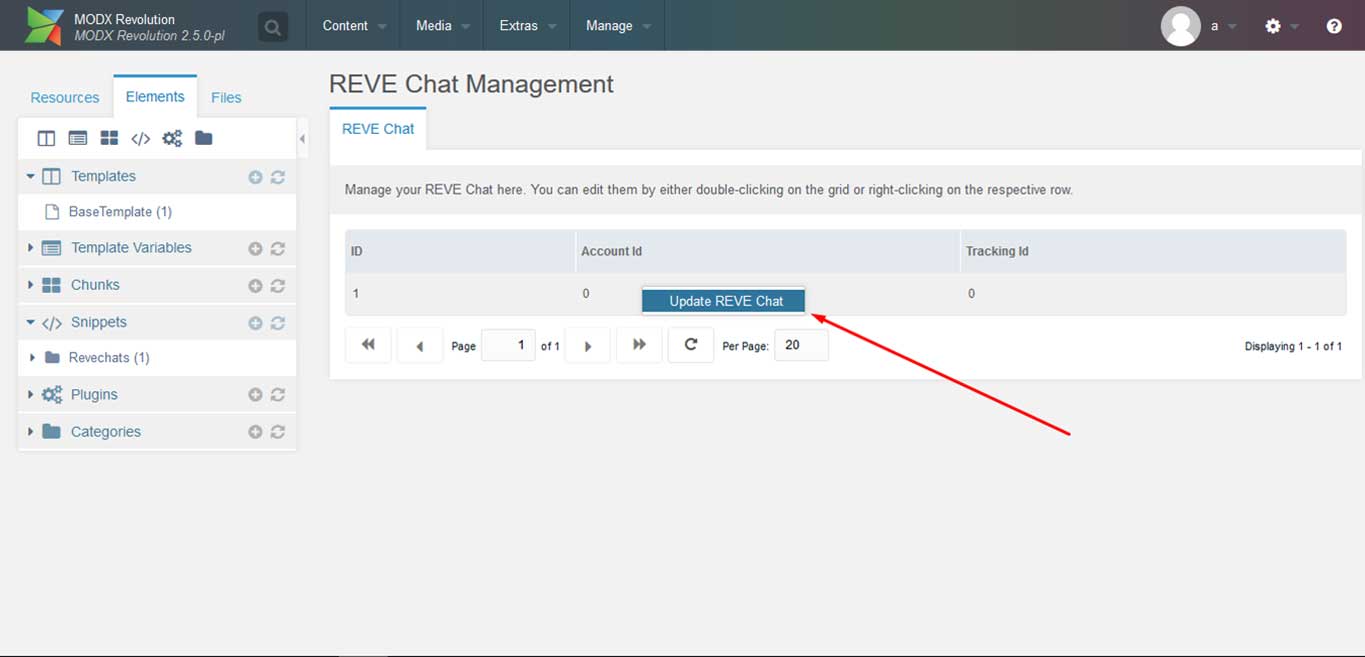Click the New Template Variable toolbar icon

77,138
